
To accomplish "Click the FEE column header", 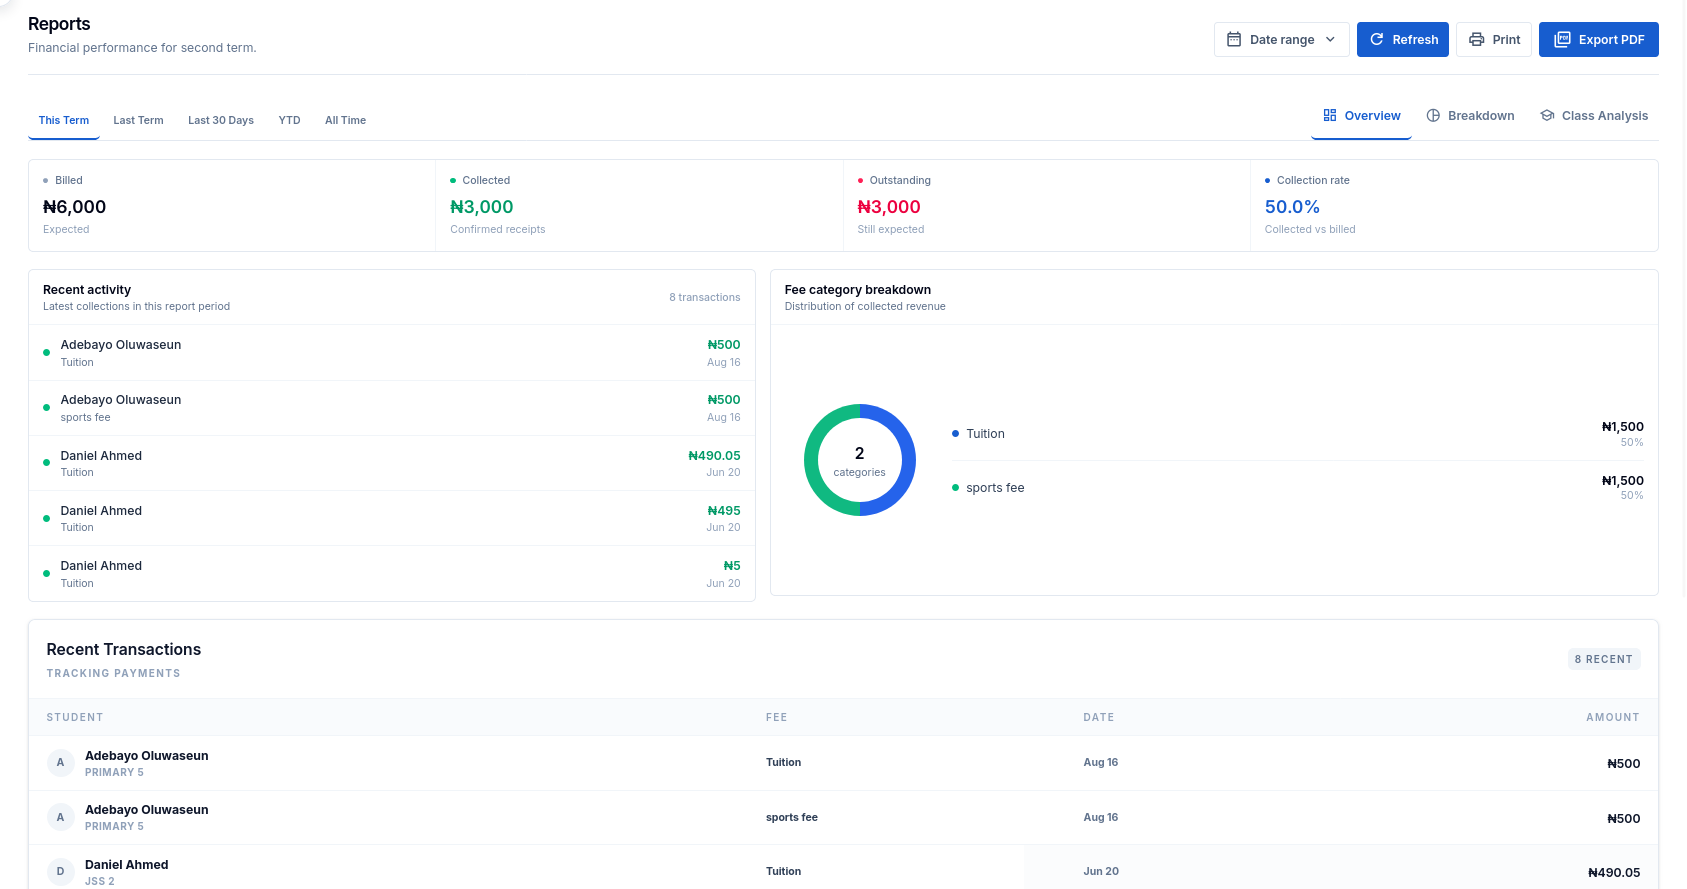I will coord(777,718).
